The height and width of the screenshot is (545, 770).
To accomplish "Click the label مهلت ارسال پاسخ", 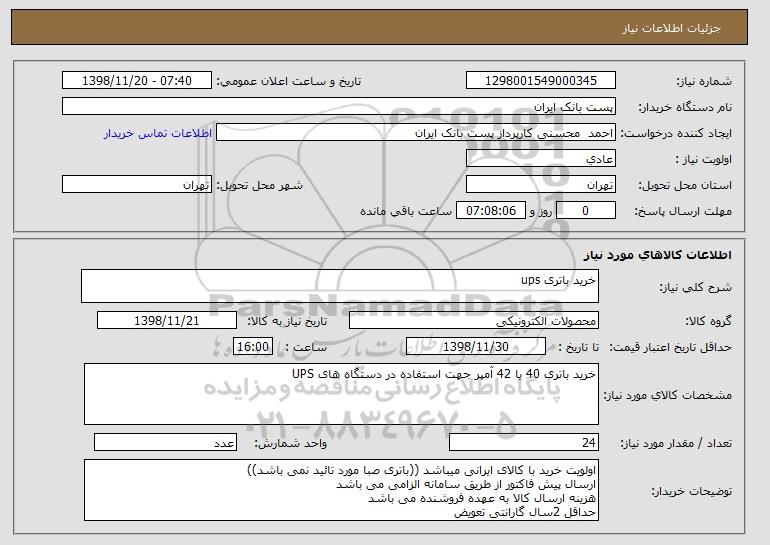I will point(683,211).
